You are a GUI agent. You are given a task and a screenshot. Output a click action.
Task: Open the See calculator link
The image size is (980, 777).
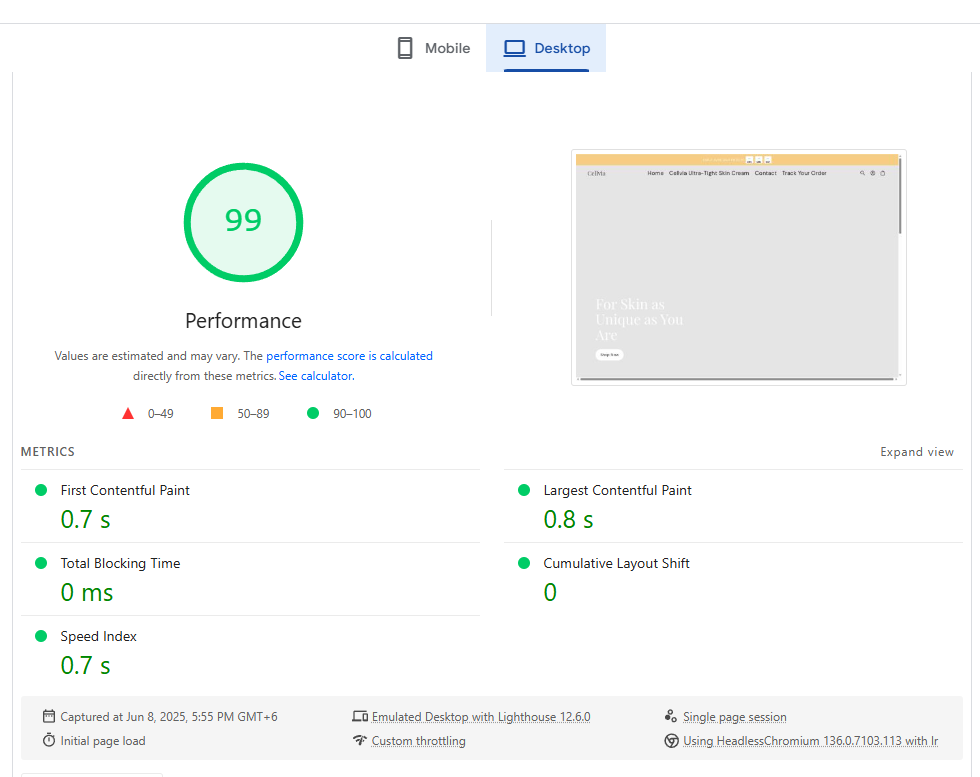click(315, 376)
